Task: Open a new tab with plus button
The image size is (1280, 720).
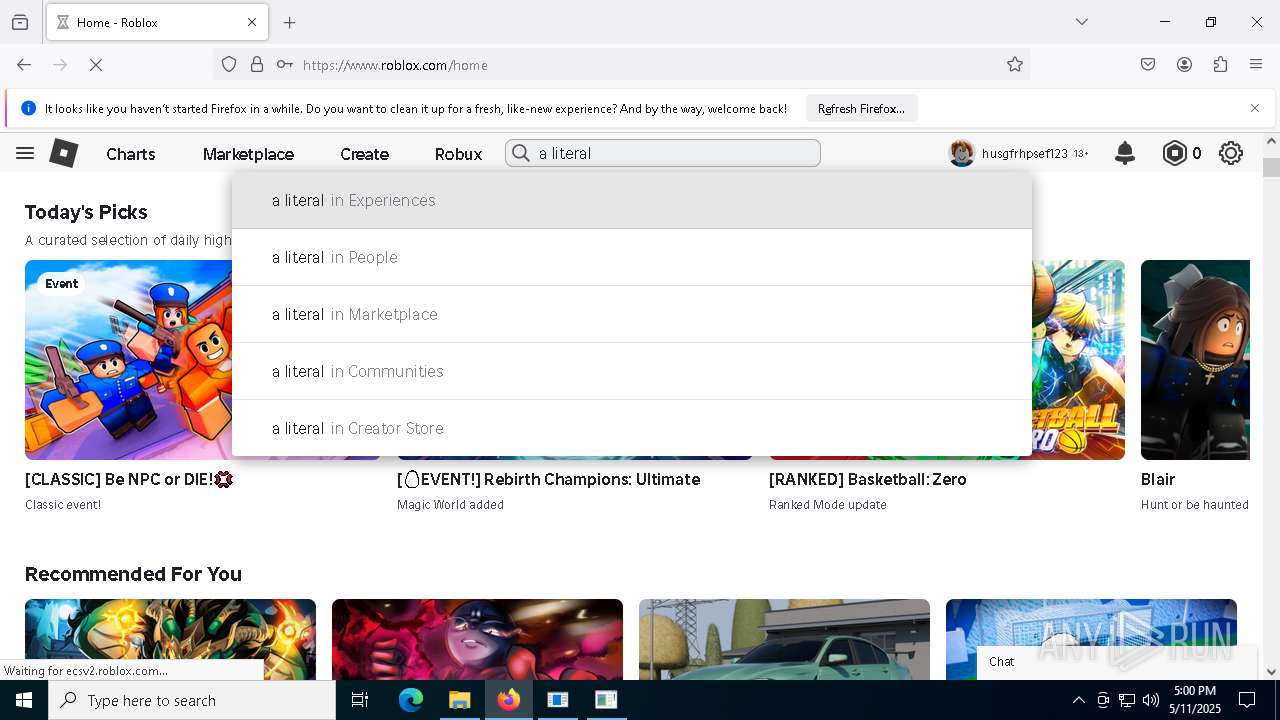Action: [290, 22]
